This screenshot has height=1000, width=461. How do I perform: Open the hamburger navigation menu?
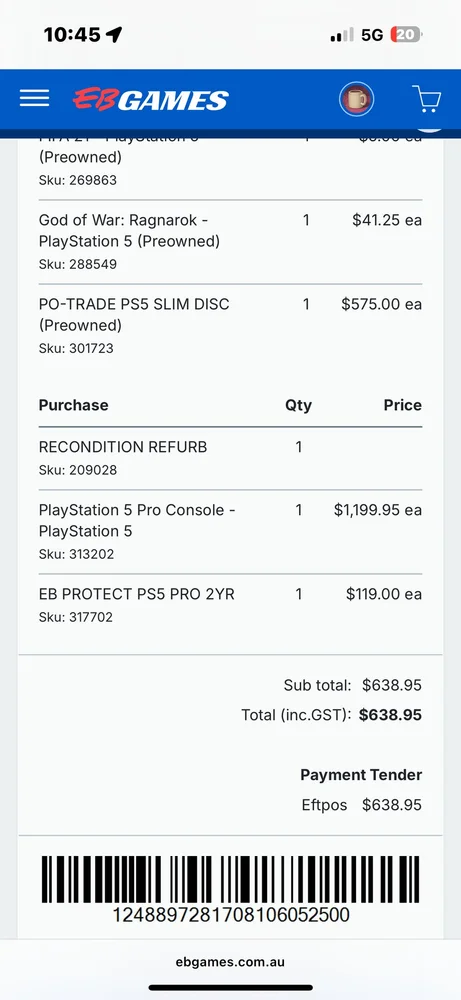click(x=34, y=98)
